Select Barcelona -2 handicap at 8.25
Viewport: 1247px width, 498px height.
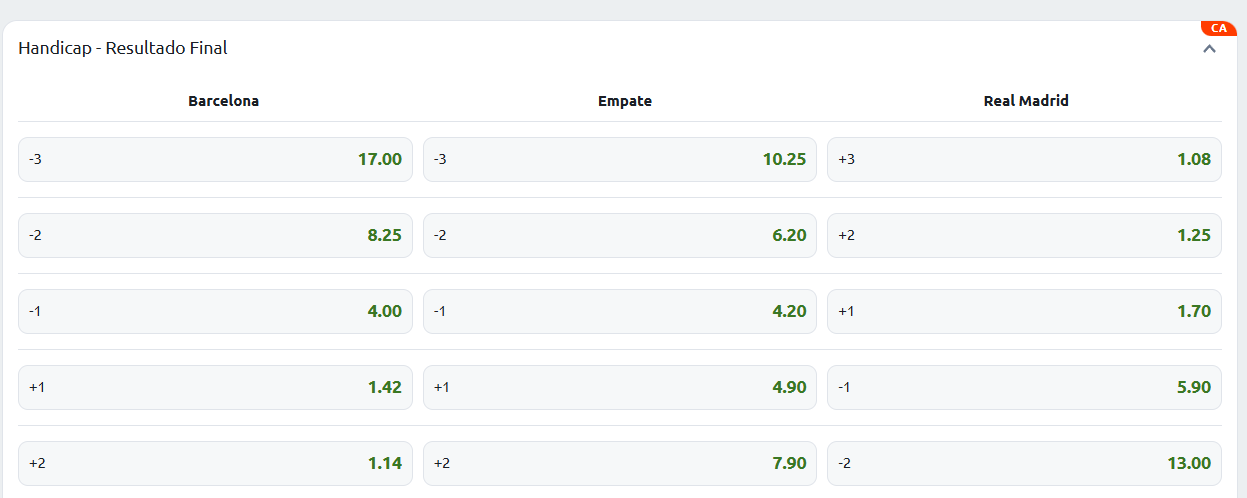point(215,235)
